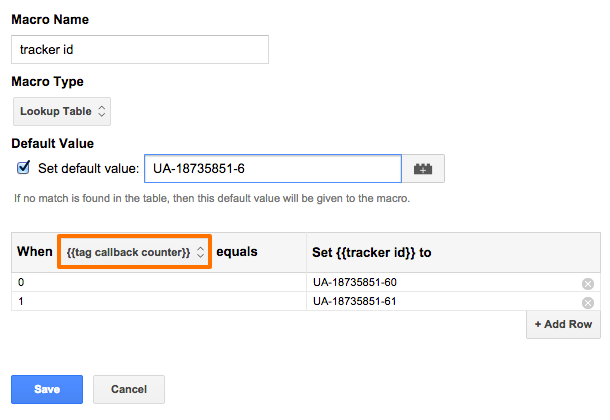Click the Set default value label
Screen dimensions: 610x420
(x=88, y=168)
